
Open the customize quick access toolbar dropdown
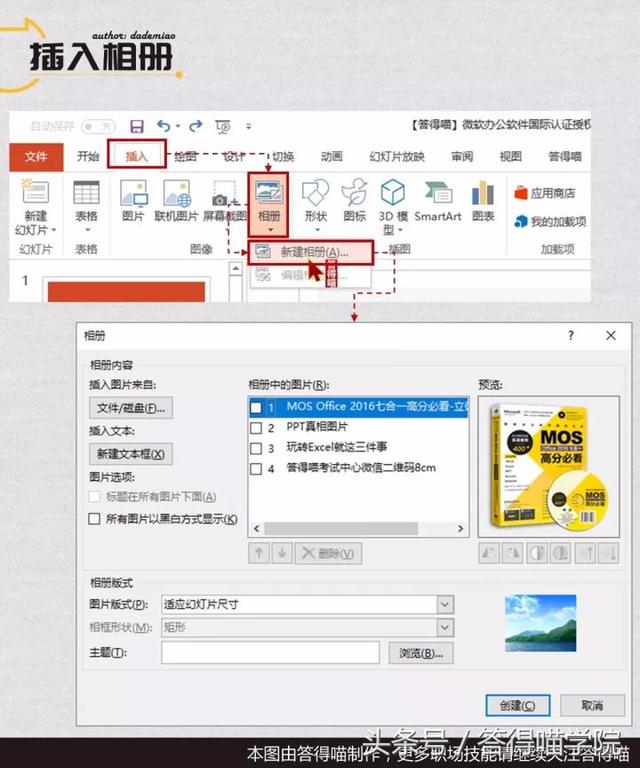coord(249,127)
